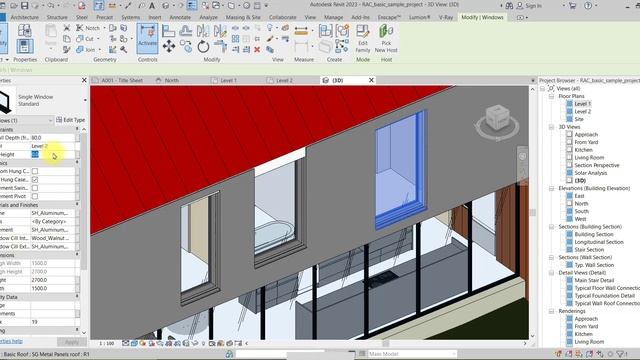Click the Save icon in quick access toolbar
Image resolution: width=640 pixels, height=360 pixels.
tap(24, 6)
